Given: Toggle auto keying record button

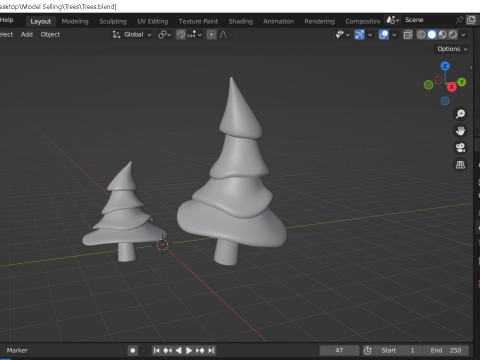Looking at the screenshot, I should click(133, 350).
